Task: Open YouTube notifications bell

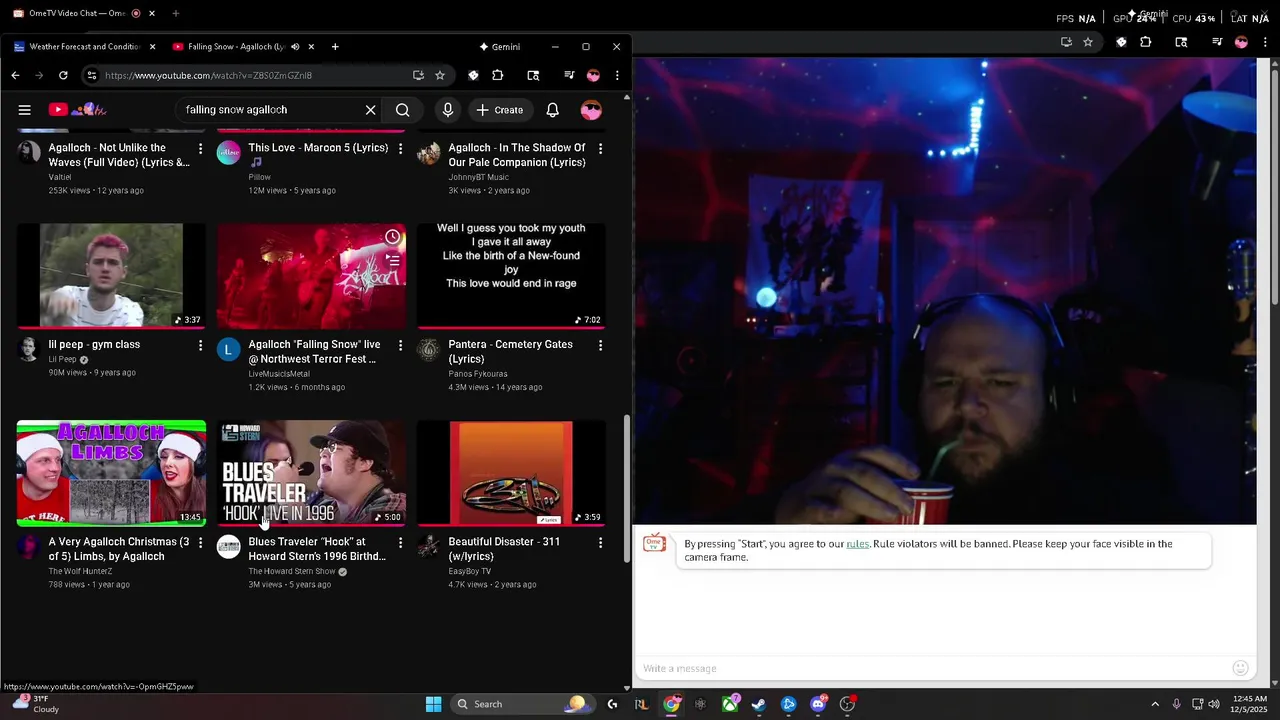Action: coord(552,110)
